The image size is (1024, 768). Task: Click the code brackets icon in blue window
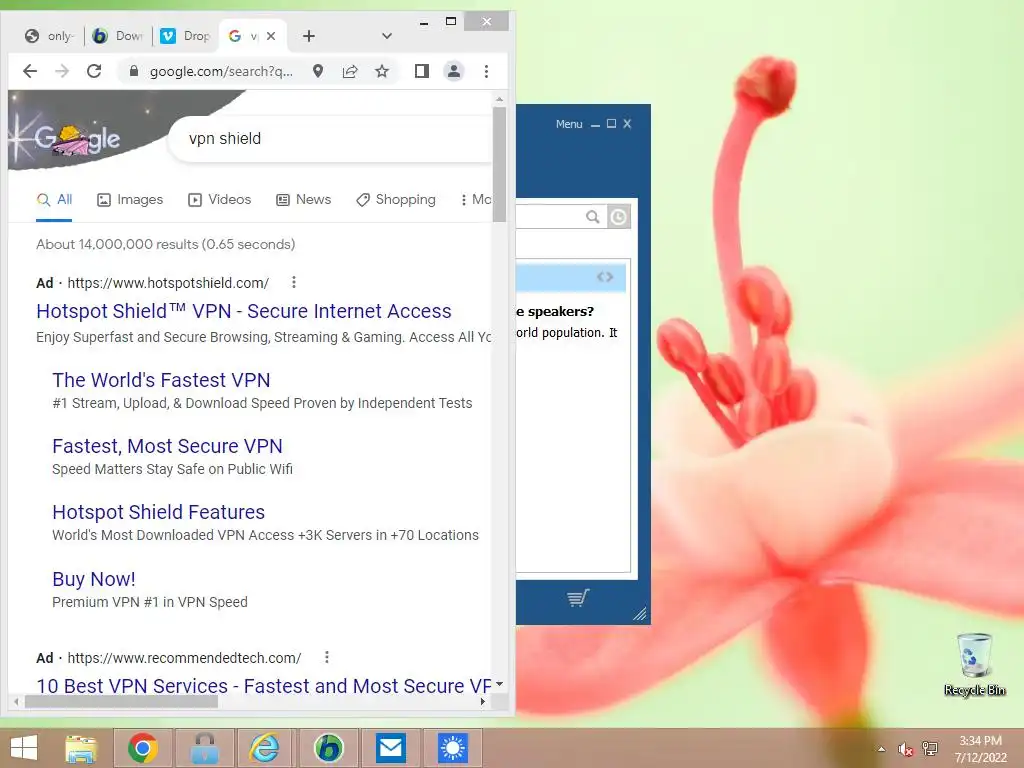[x=605, y=277]
